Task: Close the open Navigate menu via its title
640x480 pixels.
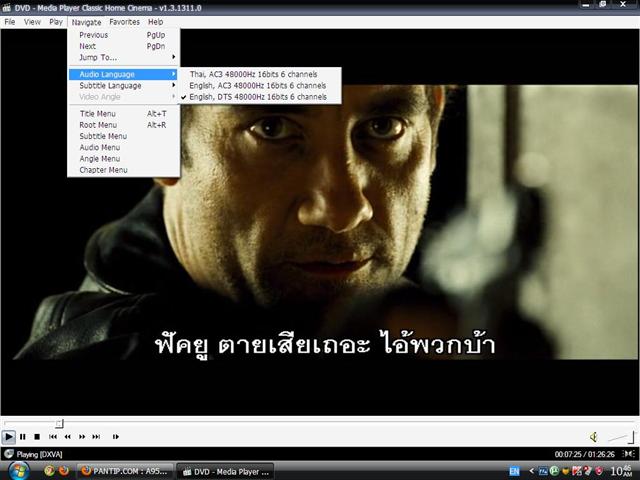Action: coord(86,22)
